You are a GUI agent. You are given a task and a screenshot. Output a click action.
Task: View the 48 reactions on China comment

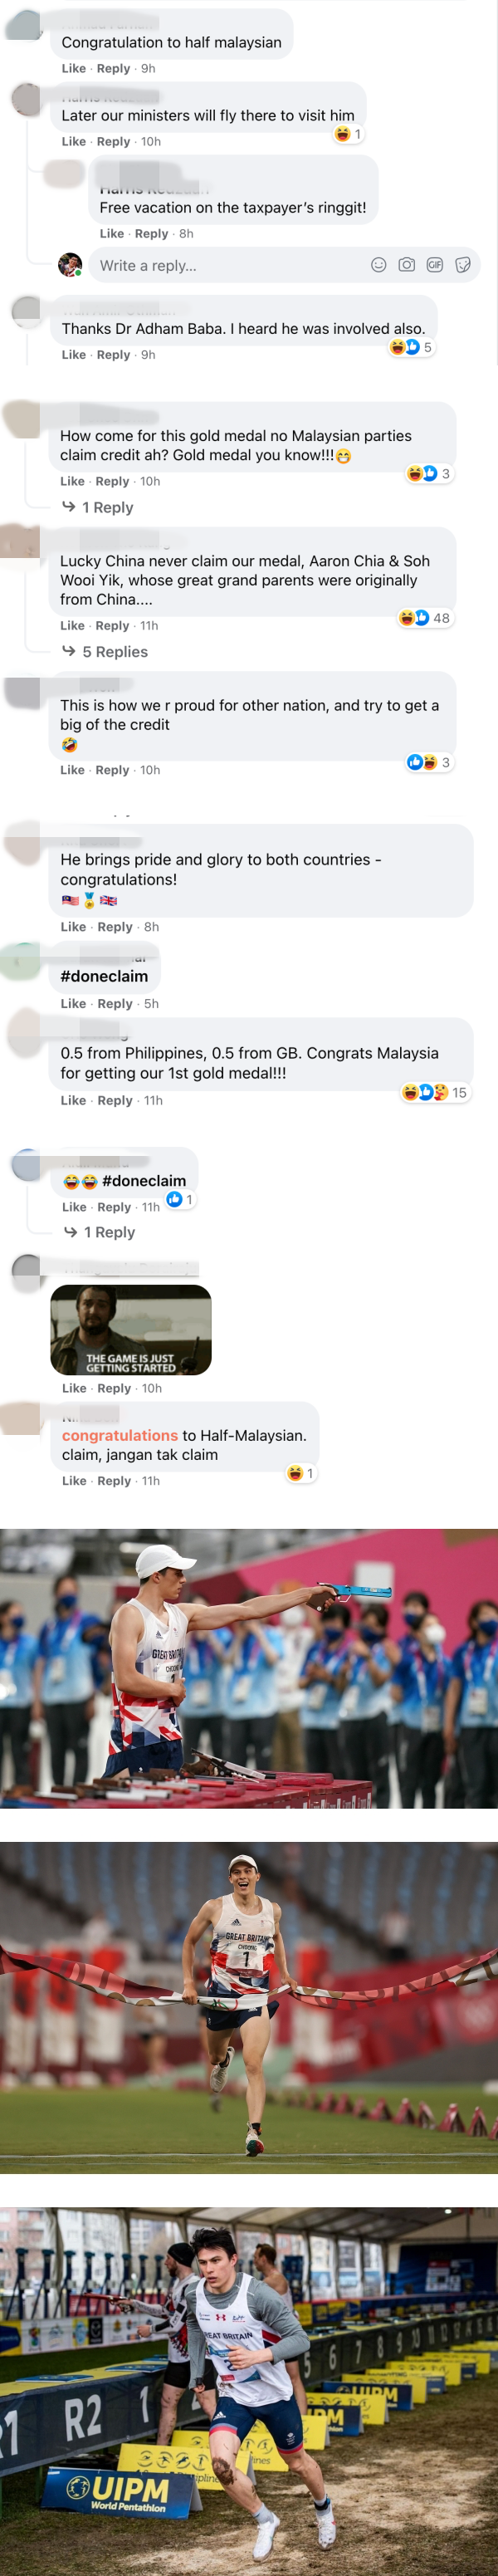[426, 618]
